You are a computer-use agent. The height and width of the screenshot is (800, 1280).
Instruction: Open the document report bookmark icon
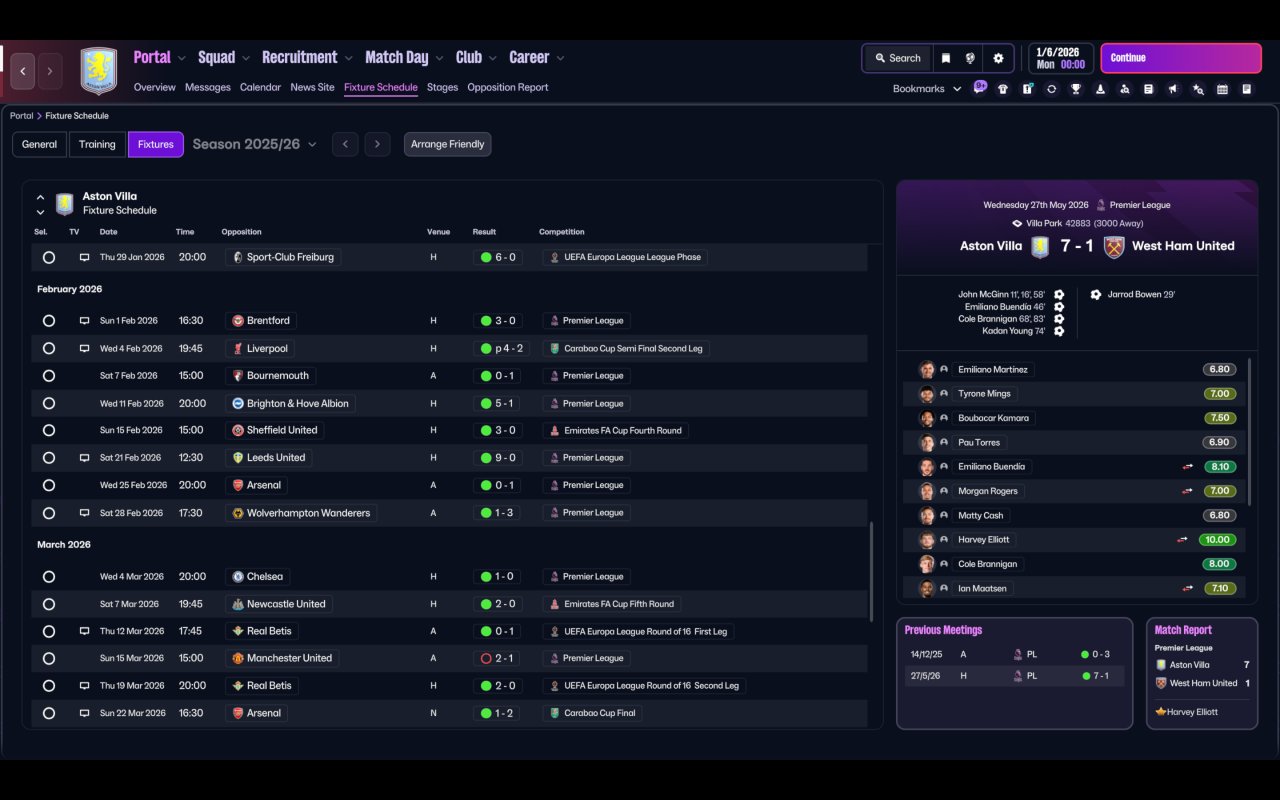(1149, 89)
